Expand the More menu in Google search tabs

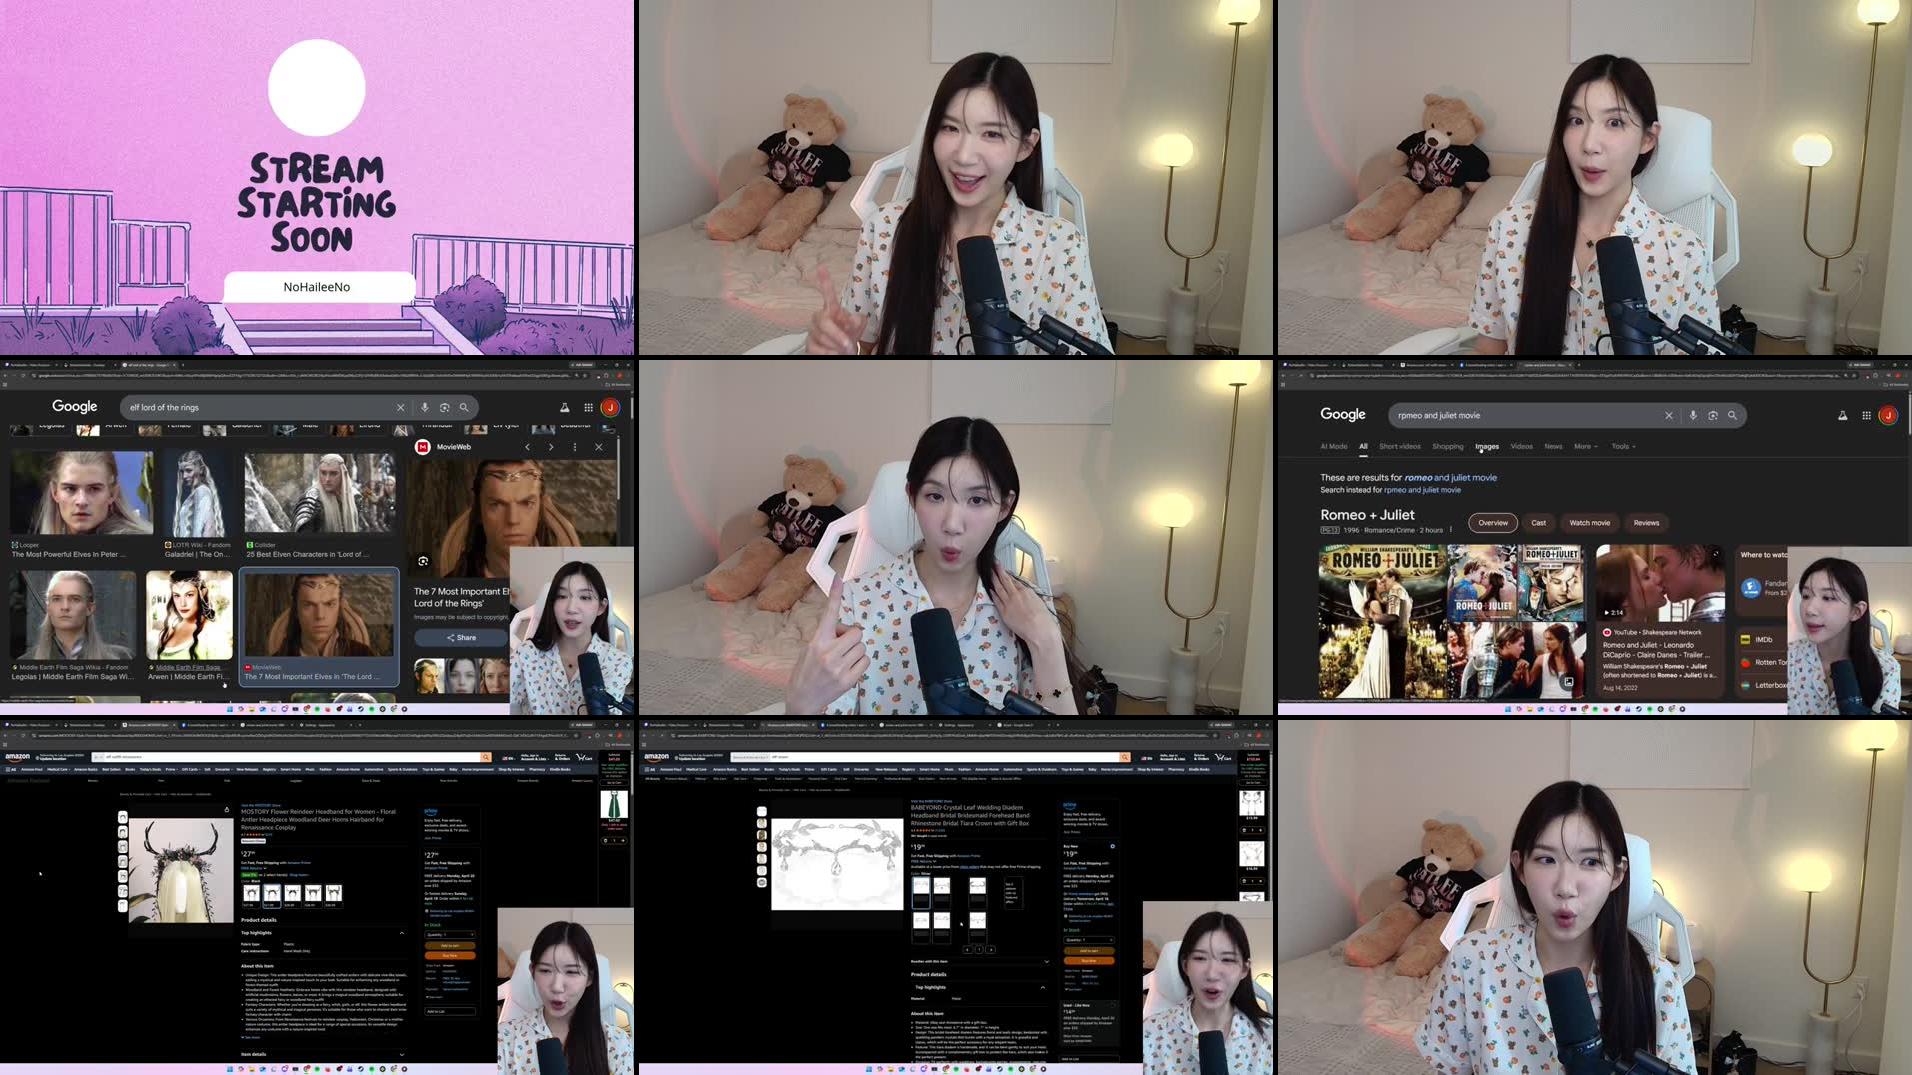pyautogui.click(x=1585, y=446)
